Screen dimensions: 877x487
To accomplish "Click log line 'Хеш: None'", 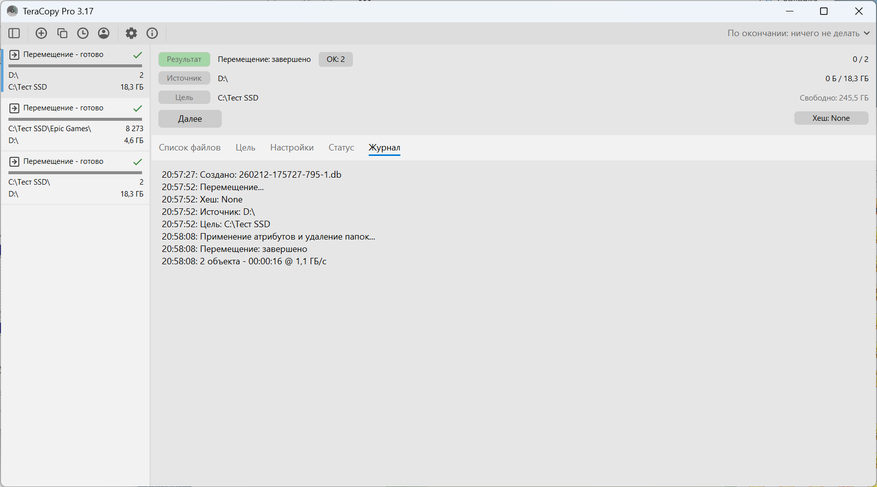I will (202, 199).
